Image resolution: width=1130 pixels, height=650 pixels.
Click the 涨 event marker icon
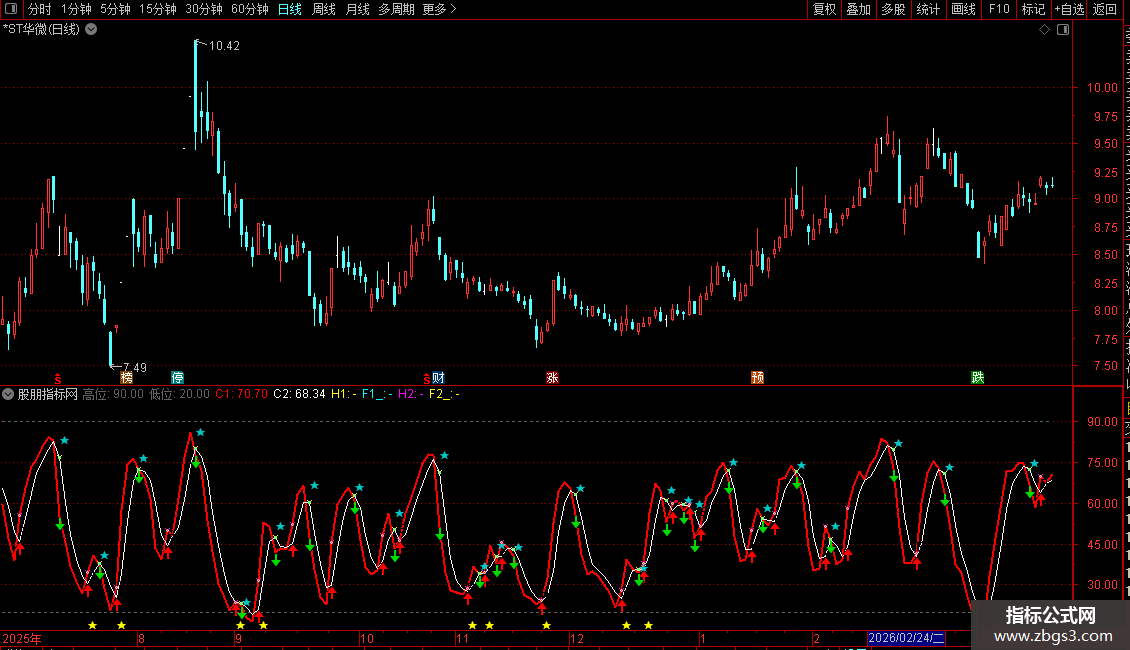pyautogui.click(x=552, y=378)
